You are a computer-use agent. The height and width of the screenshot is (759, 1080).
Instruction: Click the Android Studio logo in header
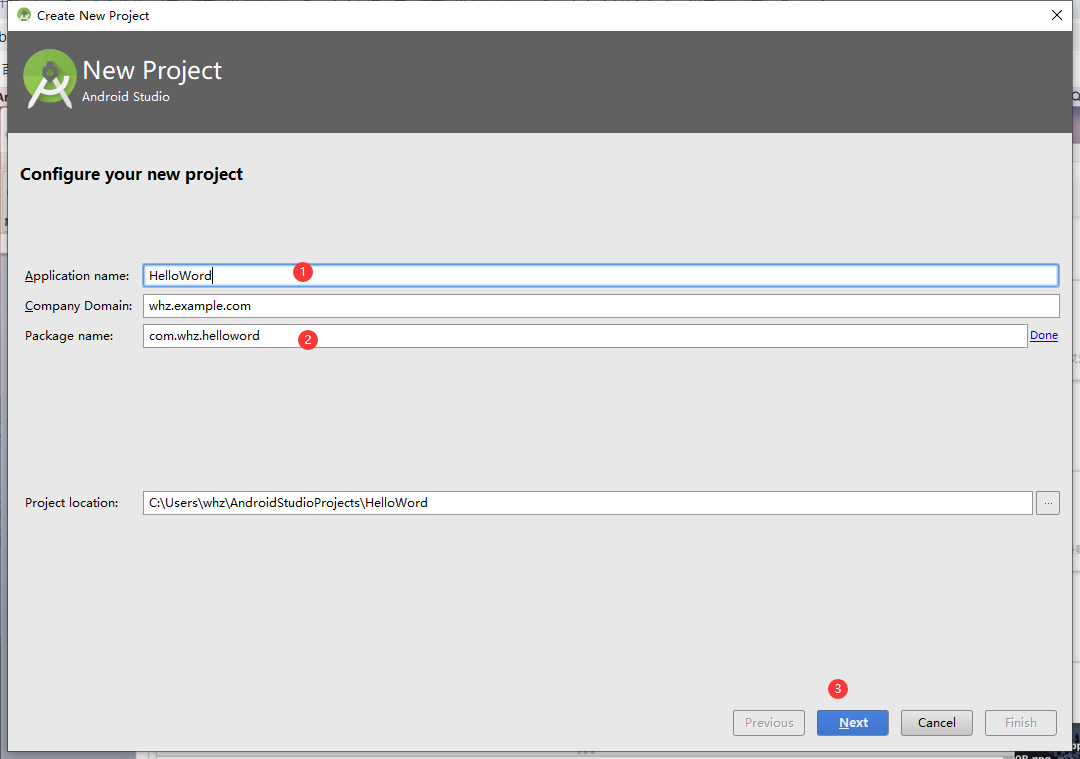coord(50,79)
